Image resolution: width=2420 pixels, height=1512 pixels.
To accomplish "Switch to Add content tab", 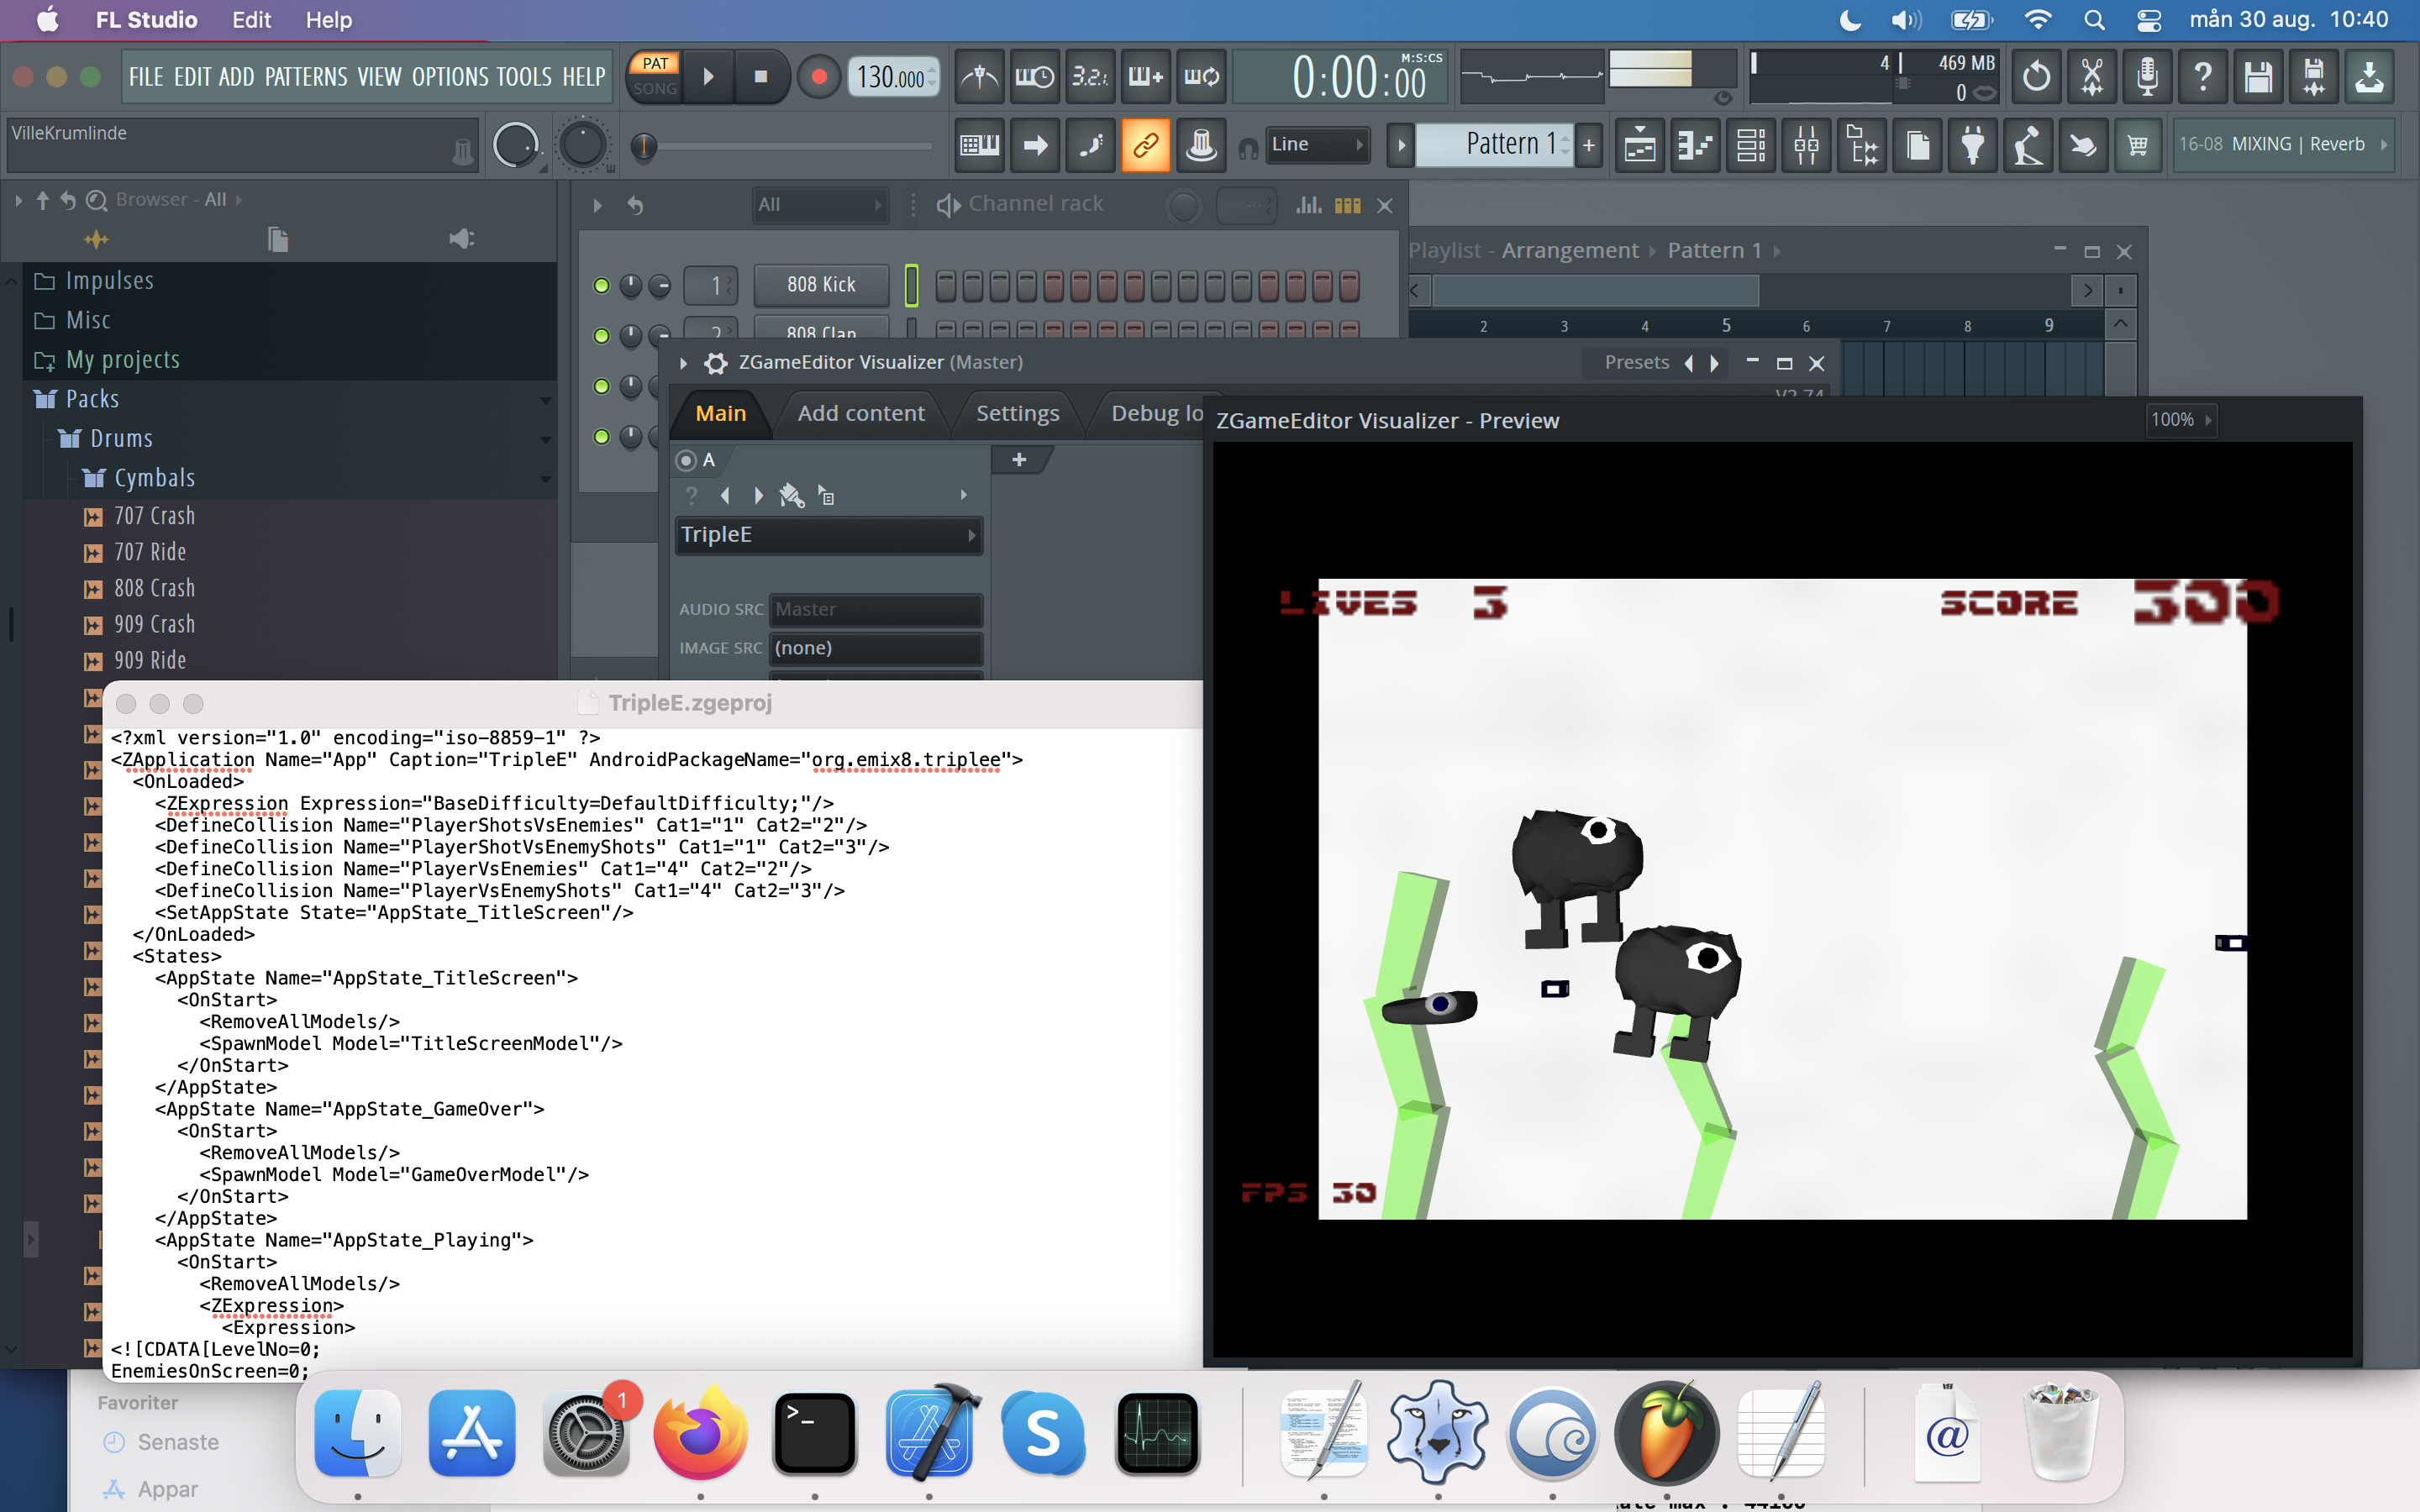I will (x=861, y=413).
